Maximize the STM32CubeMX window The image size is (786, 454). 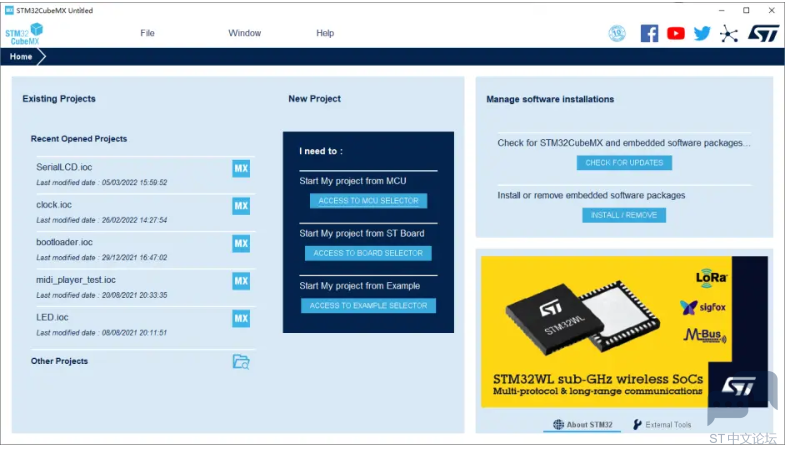click(746, 10)
